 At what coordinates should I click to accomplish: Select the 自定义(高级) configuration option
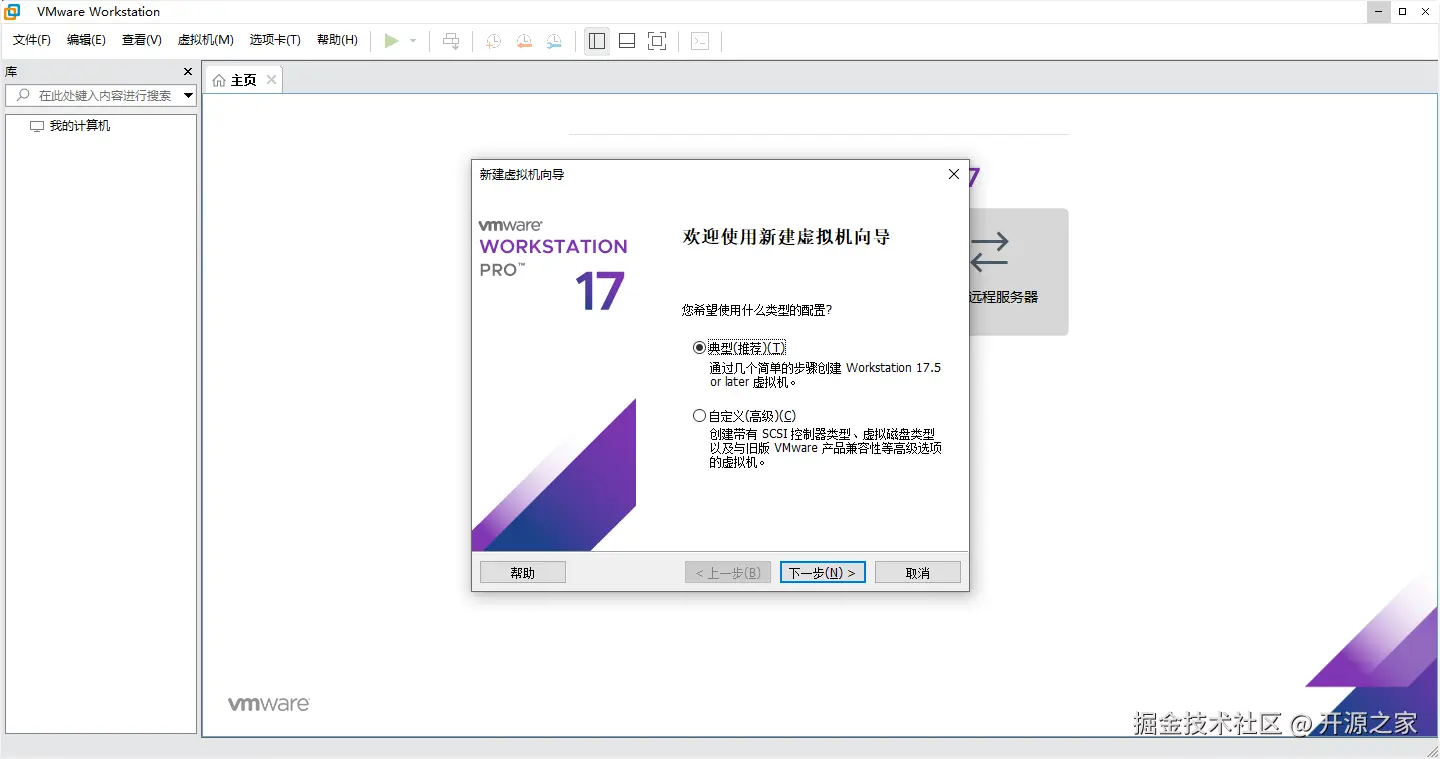coord(698,415)
